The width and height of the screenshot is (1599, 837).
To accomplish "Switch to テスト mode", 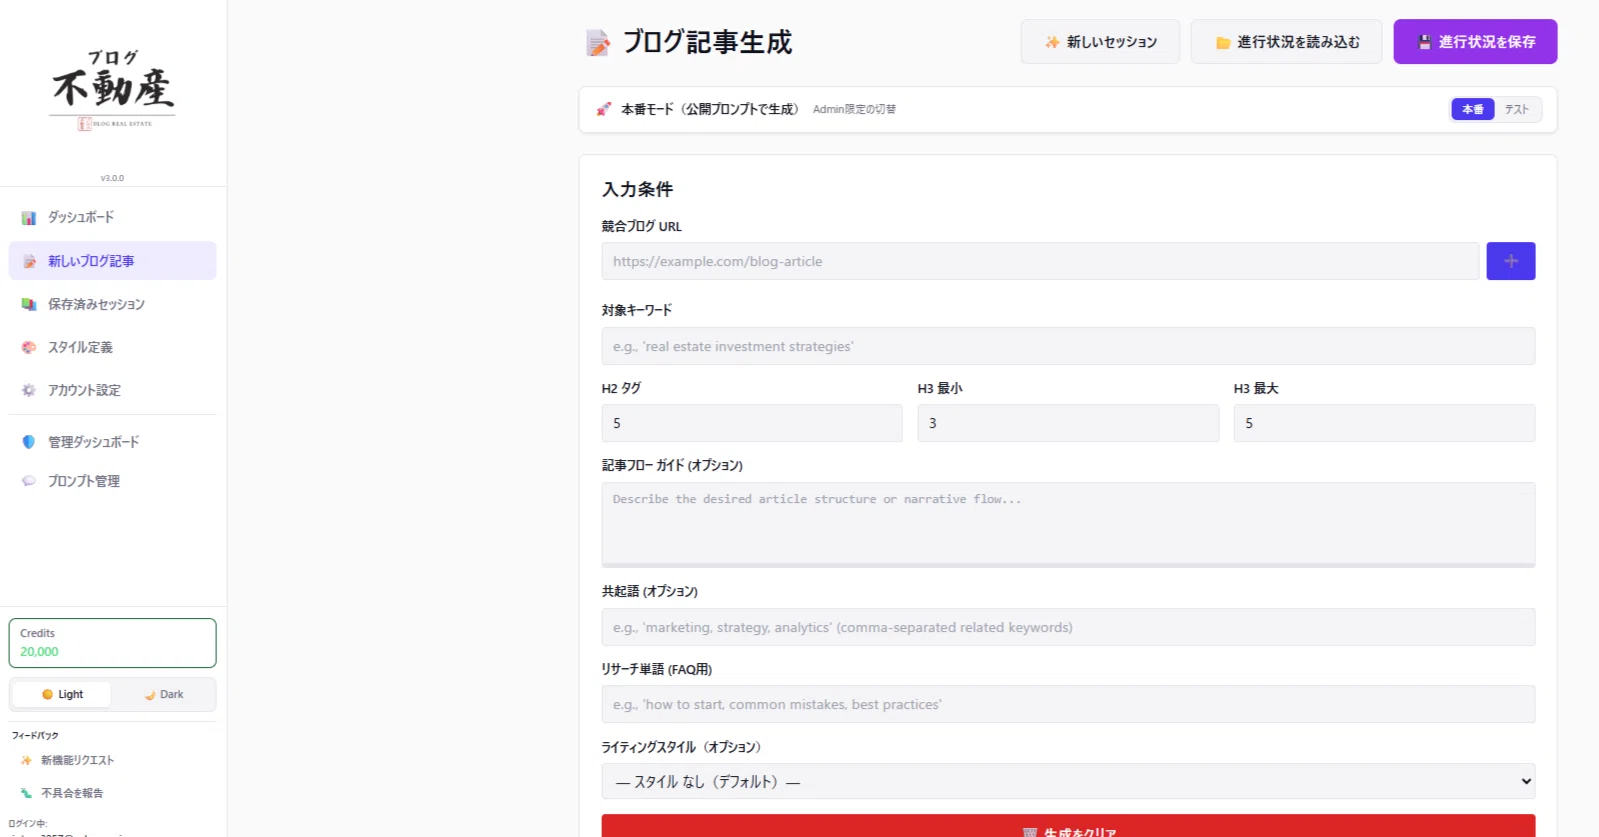I will [1517, 109].
